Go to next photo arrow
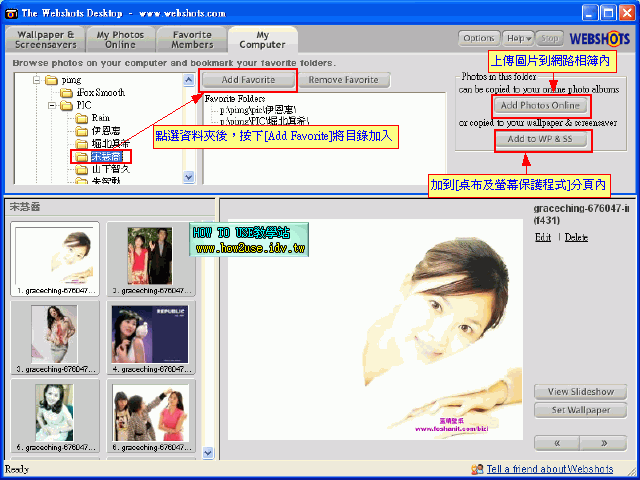The width and height of the screenshot is (640, 480). (604, 443)
